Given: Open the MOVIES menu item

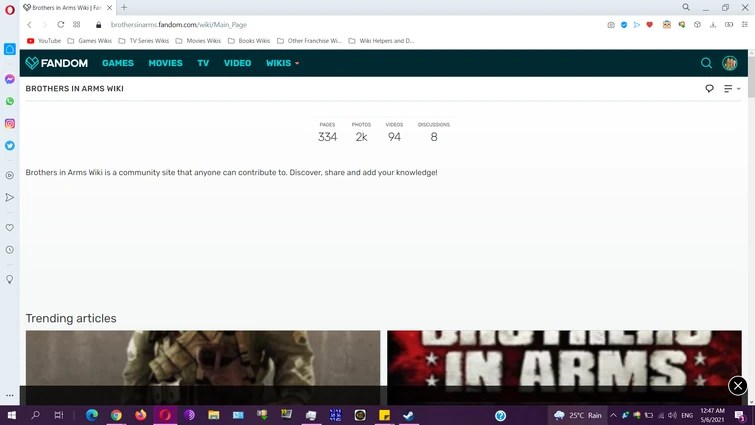Looking at the screenshot, I should [x=165, y=63].
